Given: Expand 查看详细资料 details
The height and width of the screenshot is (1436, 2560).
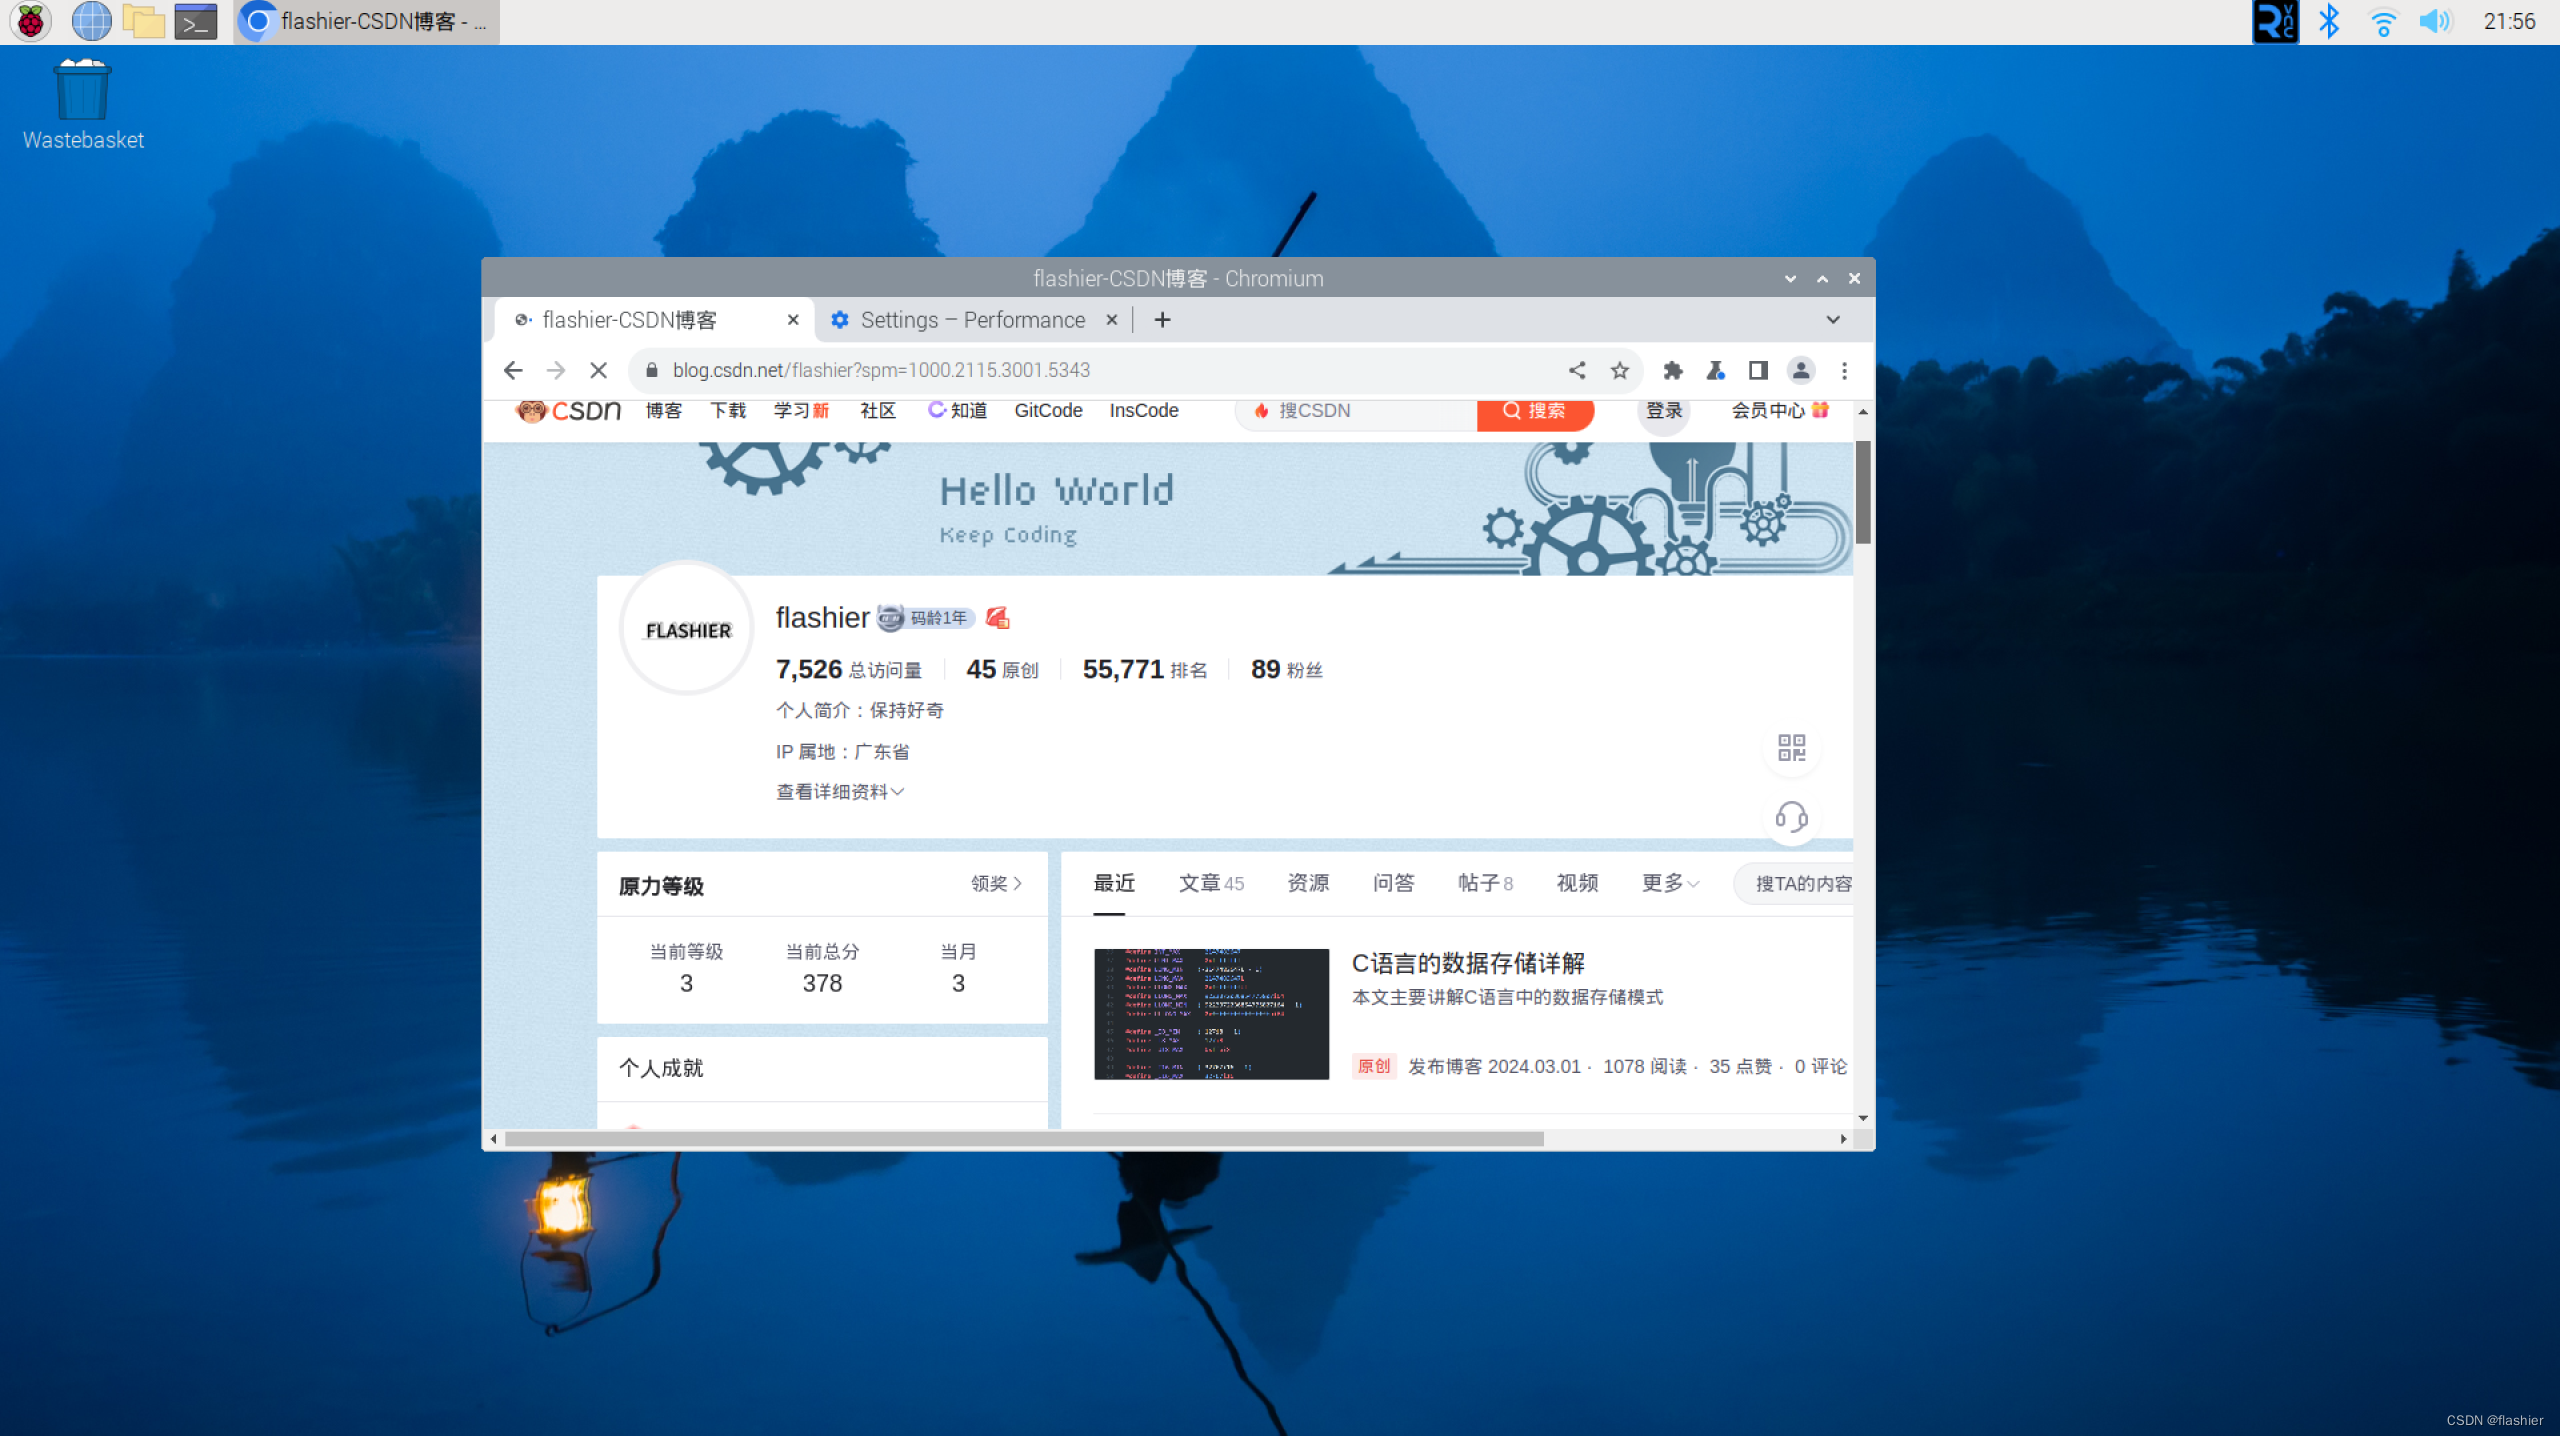Looking at the screenshot, I should (x=840, y=792).
